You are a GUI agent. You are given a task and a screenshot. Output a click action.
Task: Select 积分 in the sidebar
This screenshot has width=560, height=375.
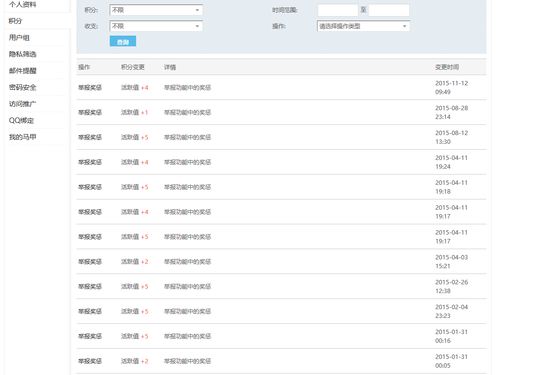pyautogui.click(x=15, y=21)
